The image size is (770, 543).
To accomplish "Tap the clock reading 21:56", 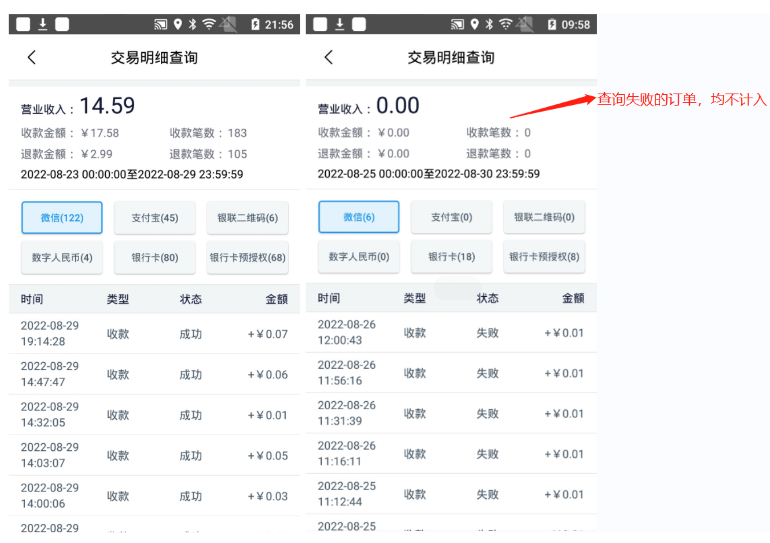I will (279, 25).
